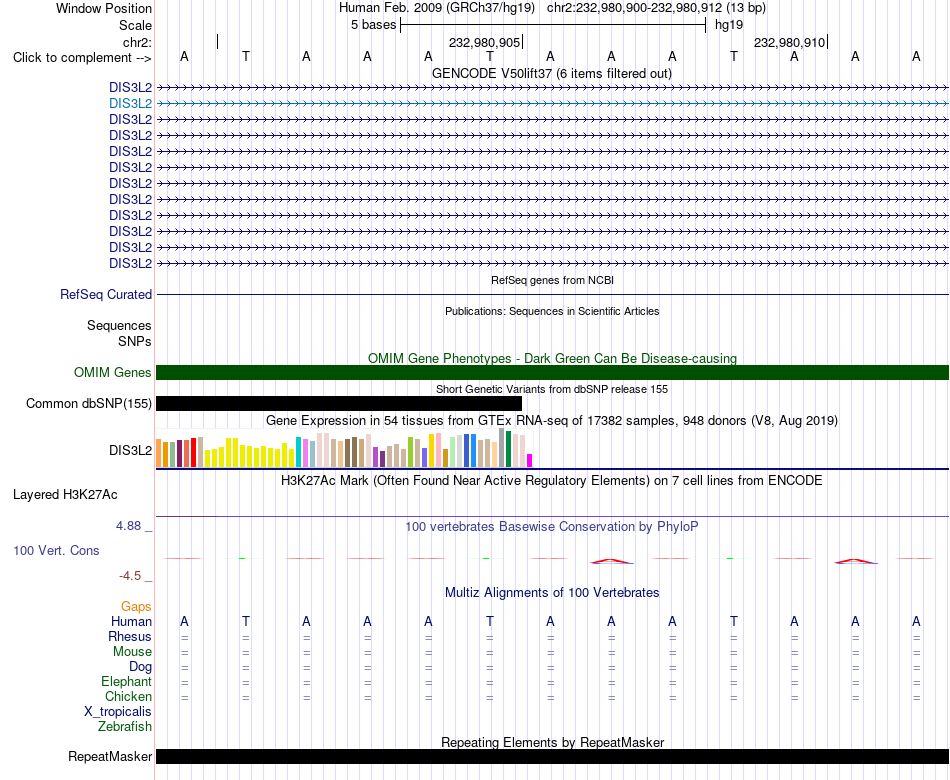Click the light-blue DIS3L2 transcript arrow line
This screenshot has width=950, height=780.
pyautogui.click(x=552, y=104)
